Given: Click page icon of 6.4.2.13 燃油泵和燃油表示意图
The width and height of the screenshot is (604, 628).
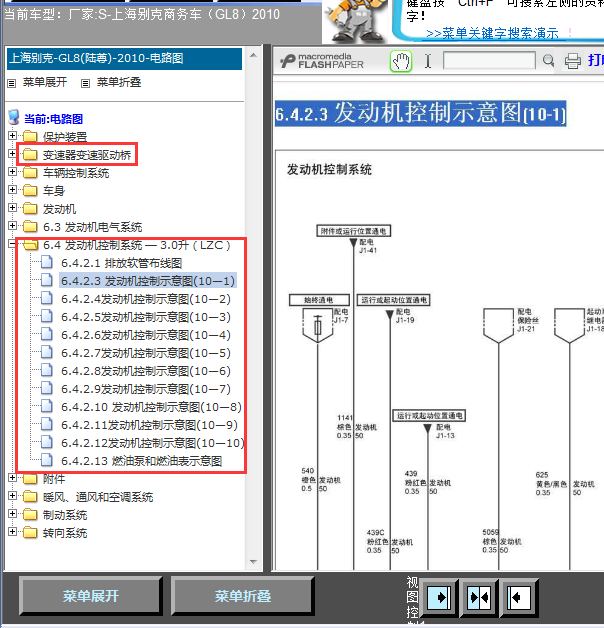Looking at the screenshot, I should pyautogui.click(x=47, y=460).
